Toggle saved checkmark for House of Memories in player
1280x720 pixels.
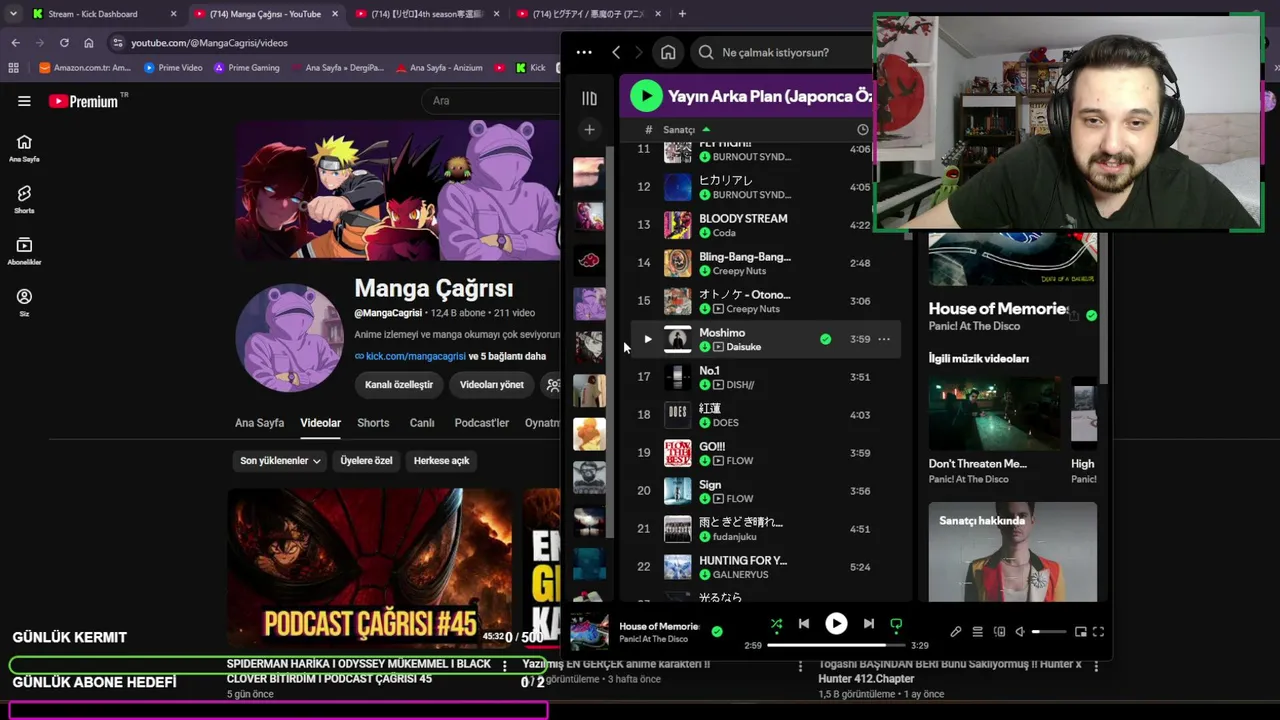716,632
